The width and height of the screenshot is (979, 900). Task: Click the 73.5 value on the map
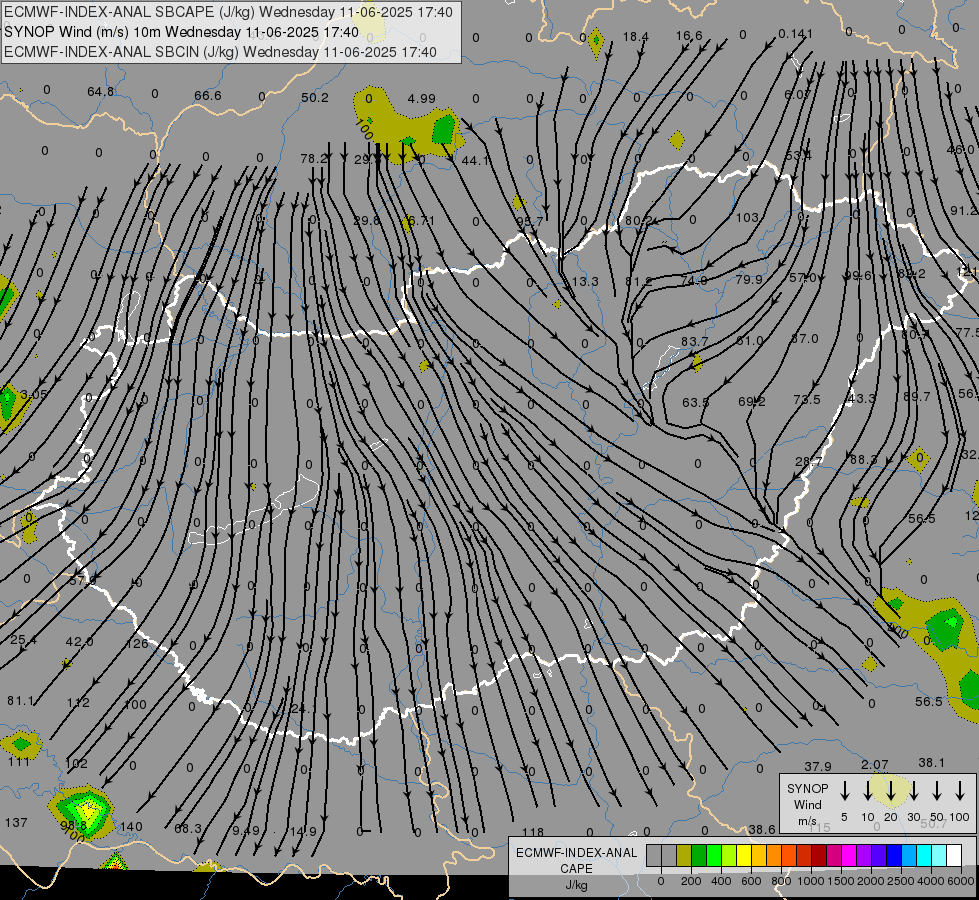807,400
